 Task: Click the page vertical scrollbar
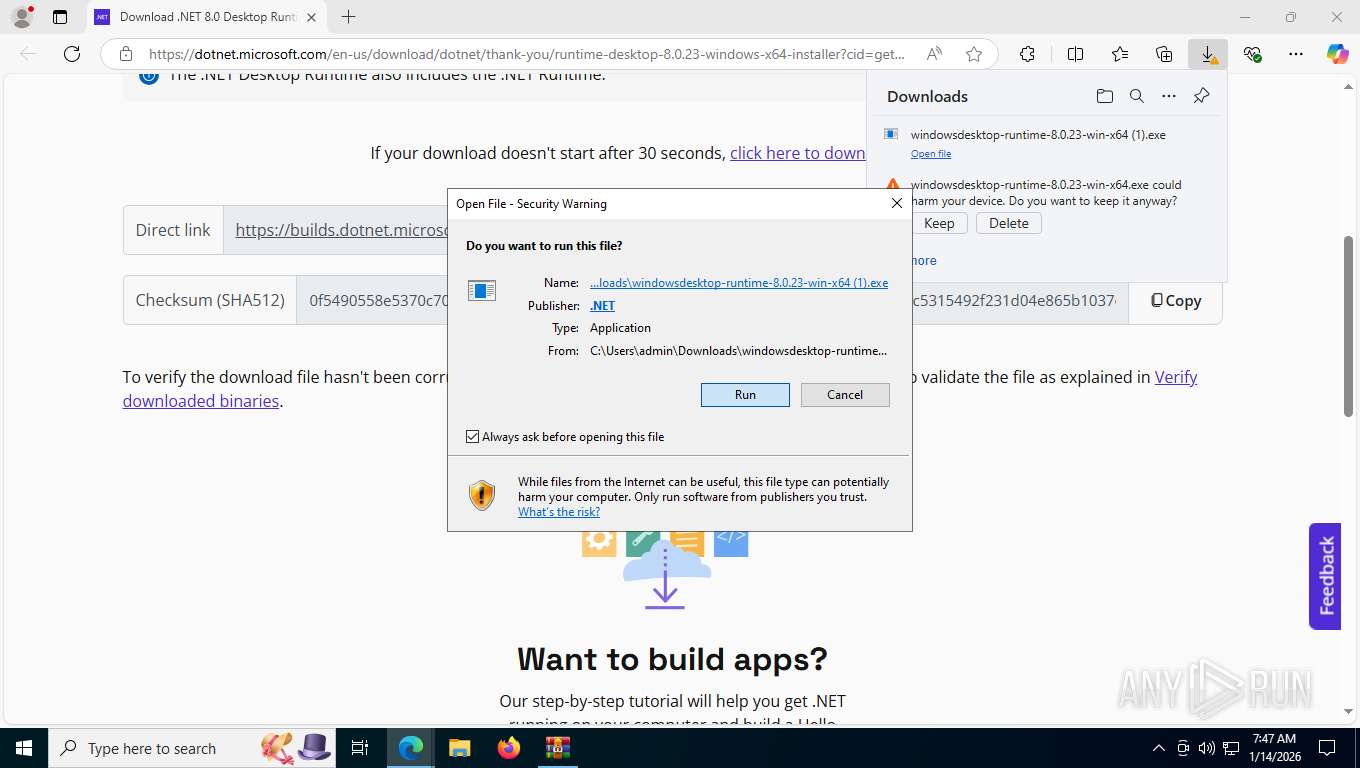click(1349, 326)
